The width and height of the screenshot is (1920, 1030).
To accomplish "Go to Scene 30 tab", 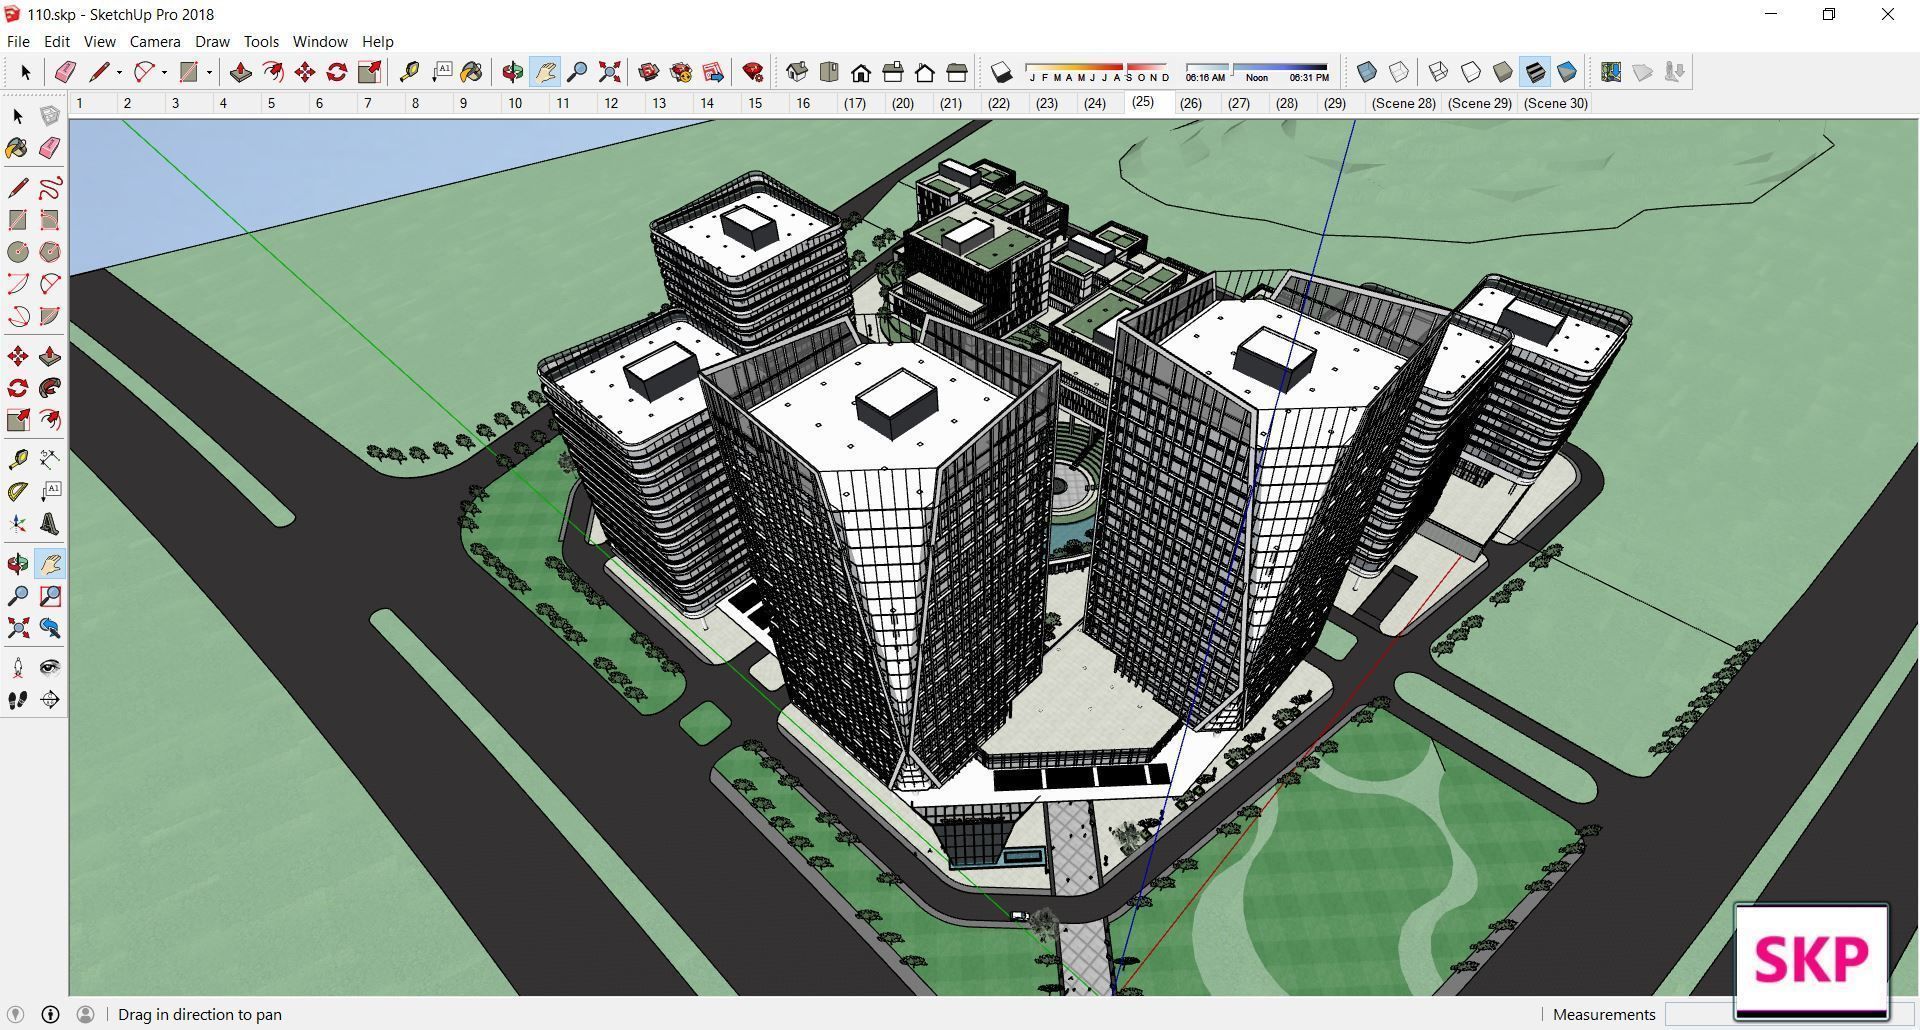I will [1555, 103].
